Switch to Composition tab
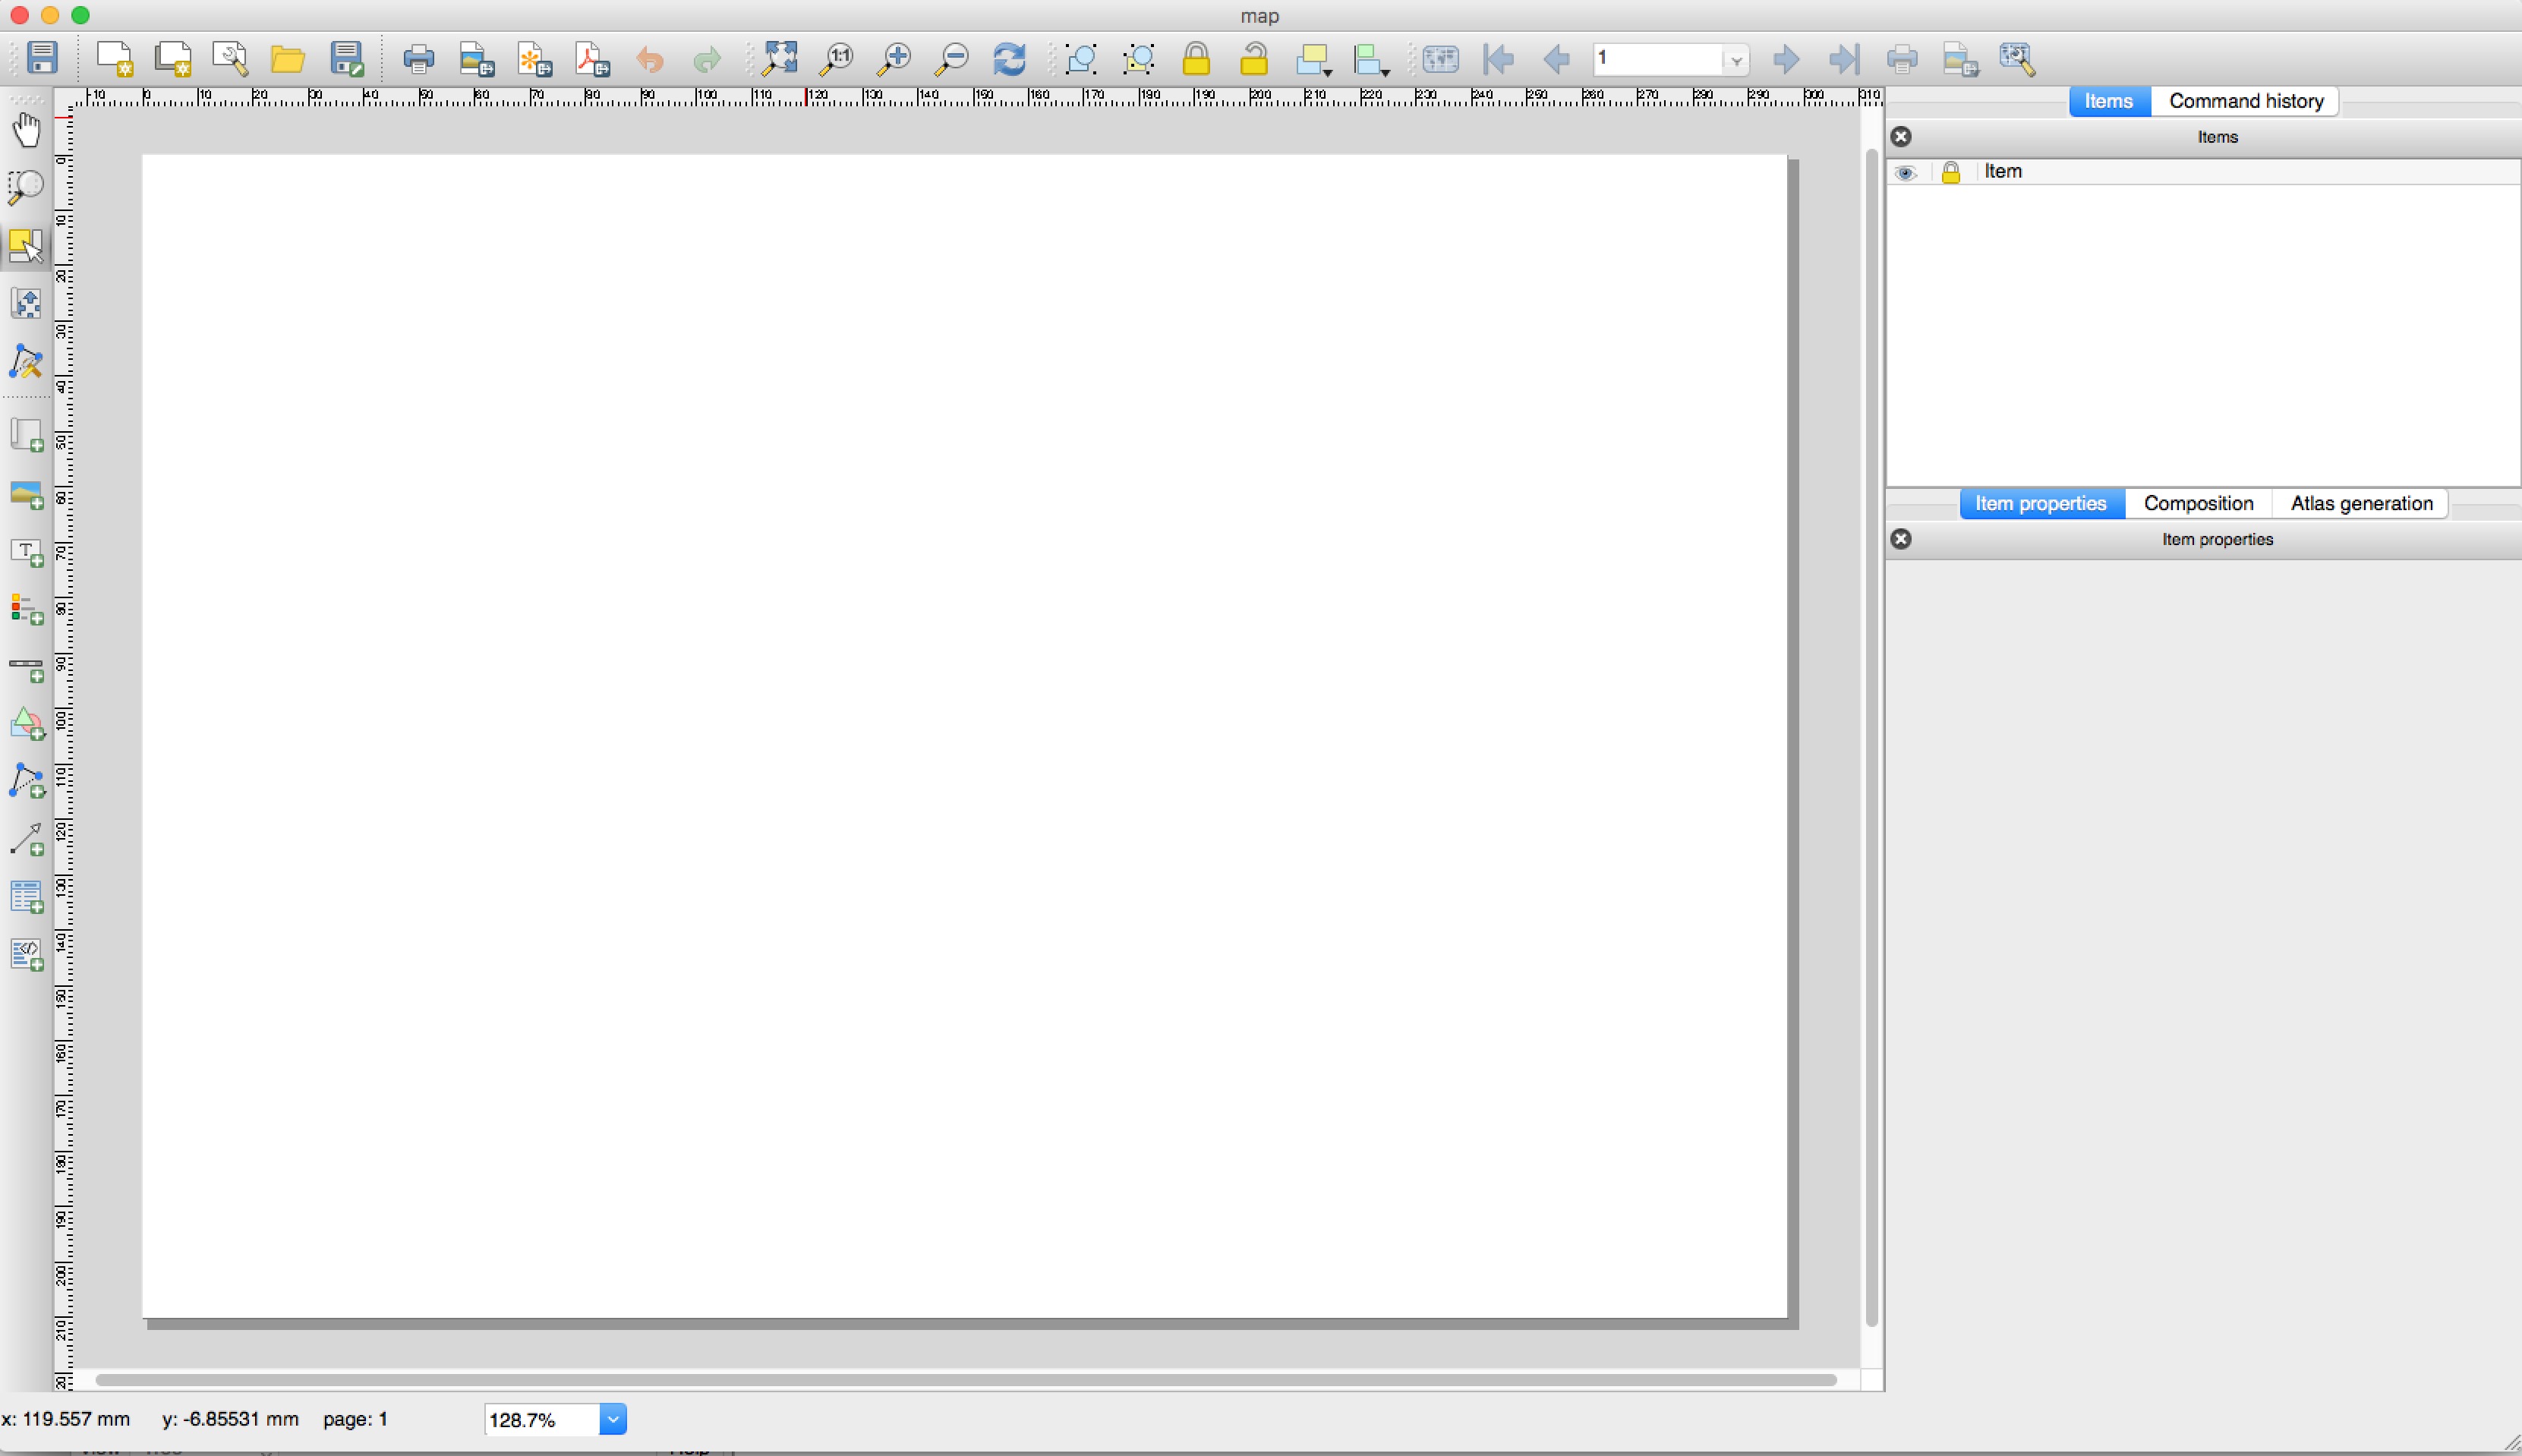The image size is (2522, 1456). 2198,503
